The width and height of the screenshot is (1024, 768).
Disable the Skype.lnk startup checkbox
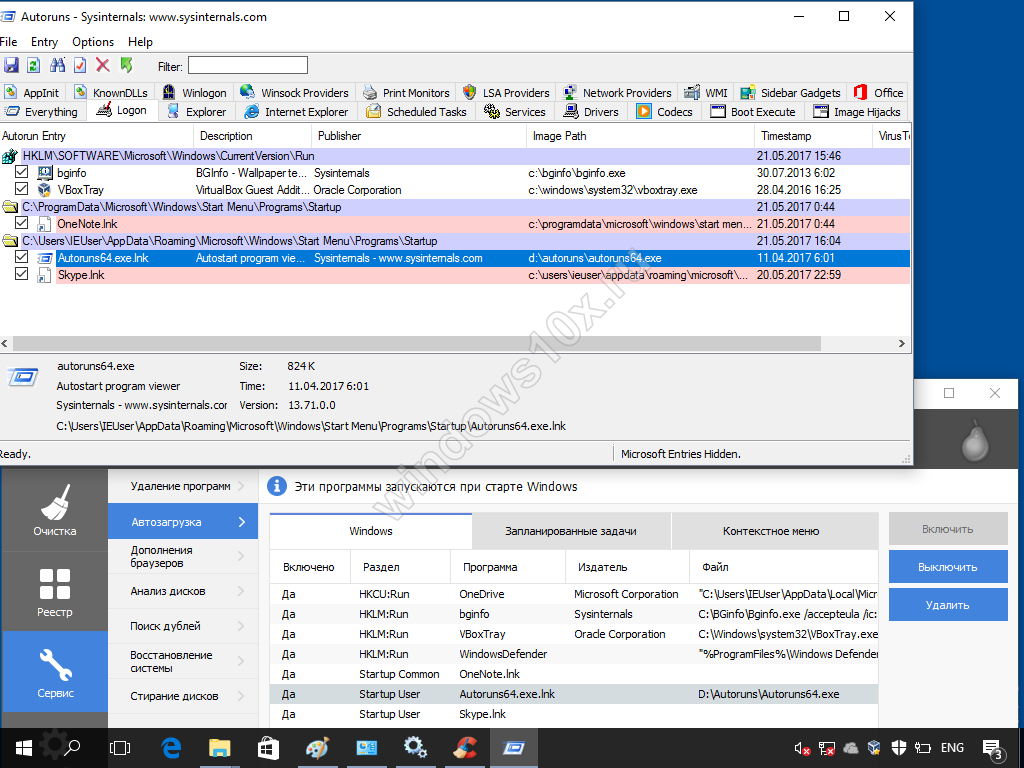(22, 275)
